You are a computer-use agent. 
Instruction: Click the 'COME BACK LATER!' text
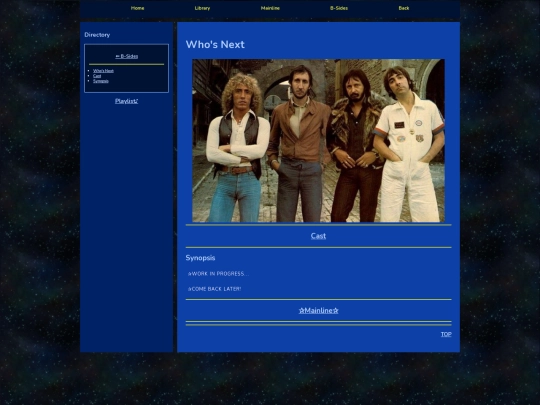215,289
